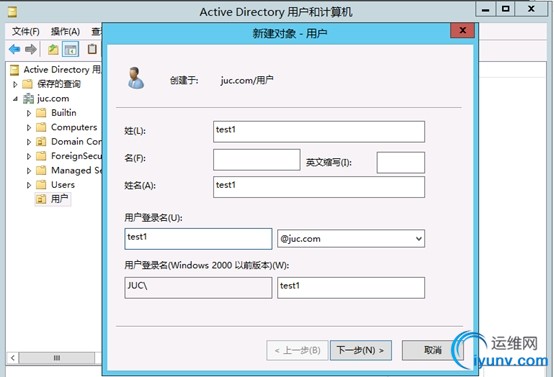Click the 用户 OU icon
This screenshot has width=554, height=377.
tap(41, 199)
